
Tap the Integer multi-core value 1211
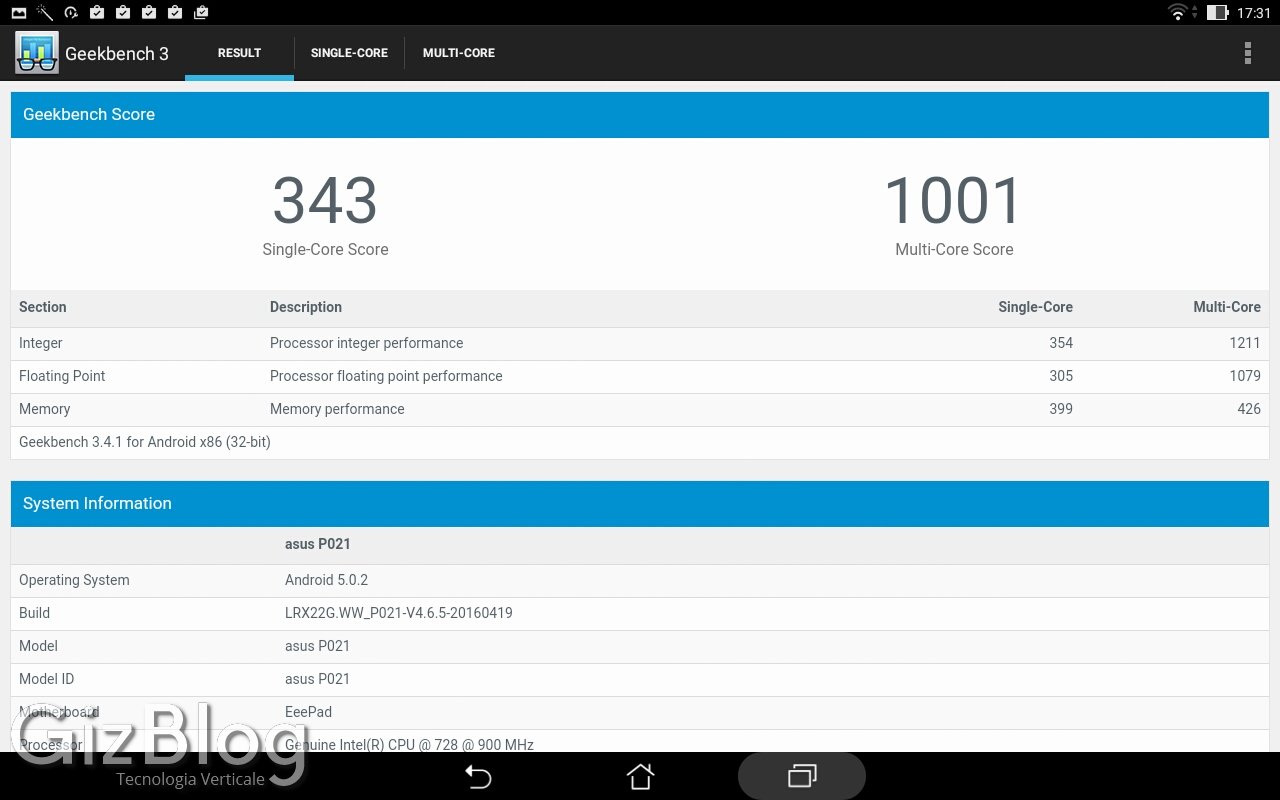(1245, 343)
